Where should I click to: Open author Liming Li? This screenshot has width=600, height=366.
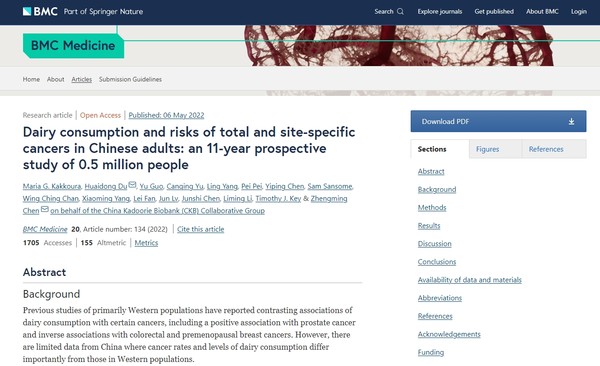(238, 199)
